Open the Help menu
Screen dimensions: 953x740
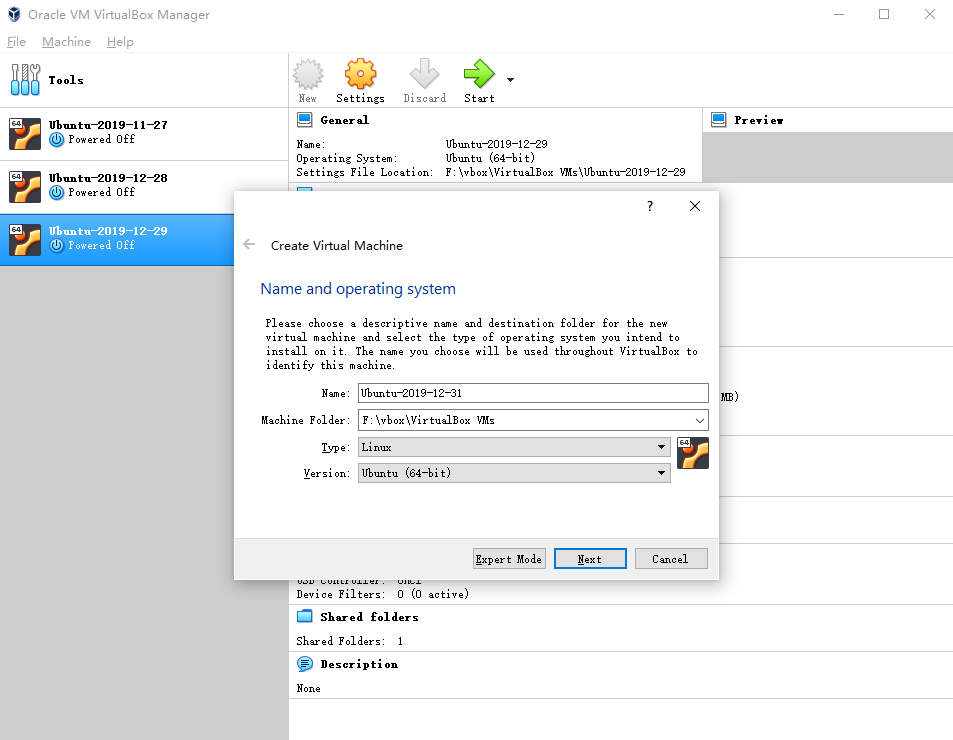pyautogui.click(x=120, y=41)
